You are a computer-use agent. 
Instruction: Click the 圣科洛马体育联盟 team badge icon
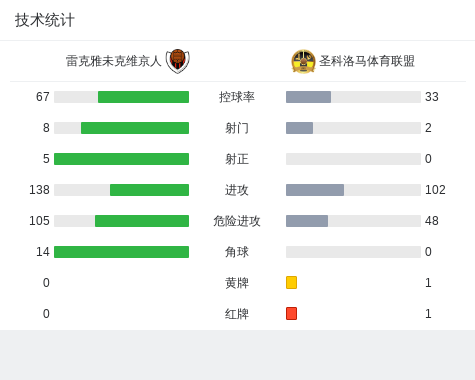point(303,61)
